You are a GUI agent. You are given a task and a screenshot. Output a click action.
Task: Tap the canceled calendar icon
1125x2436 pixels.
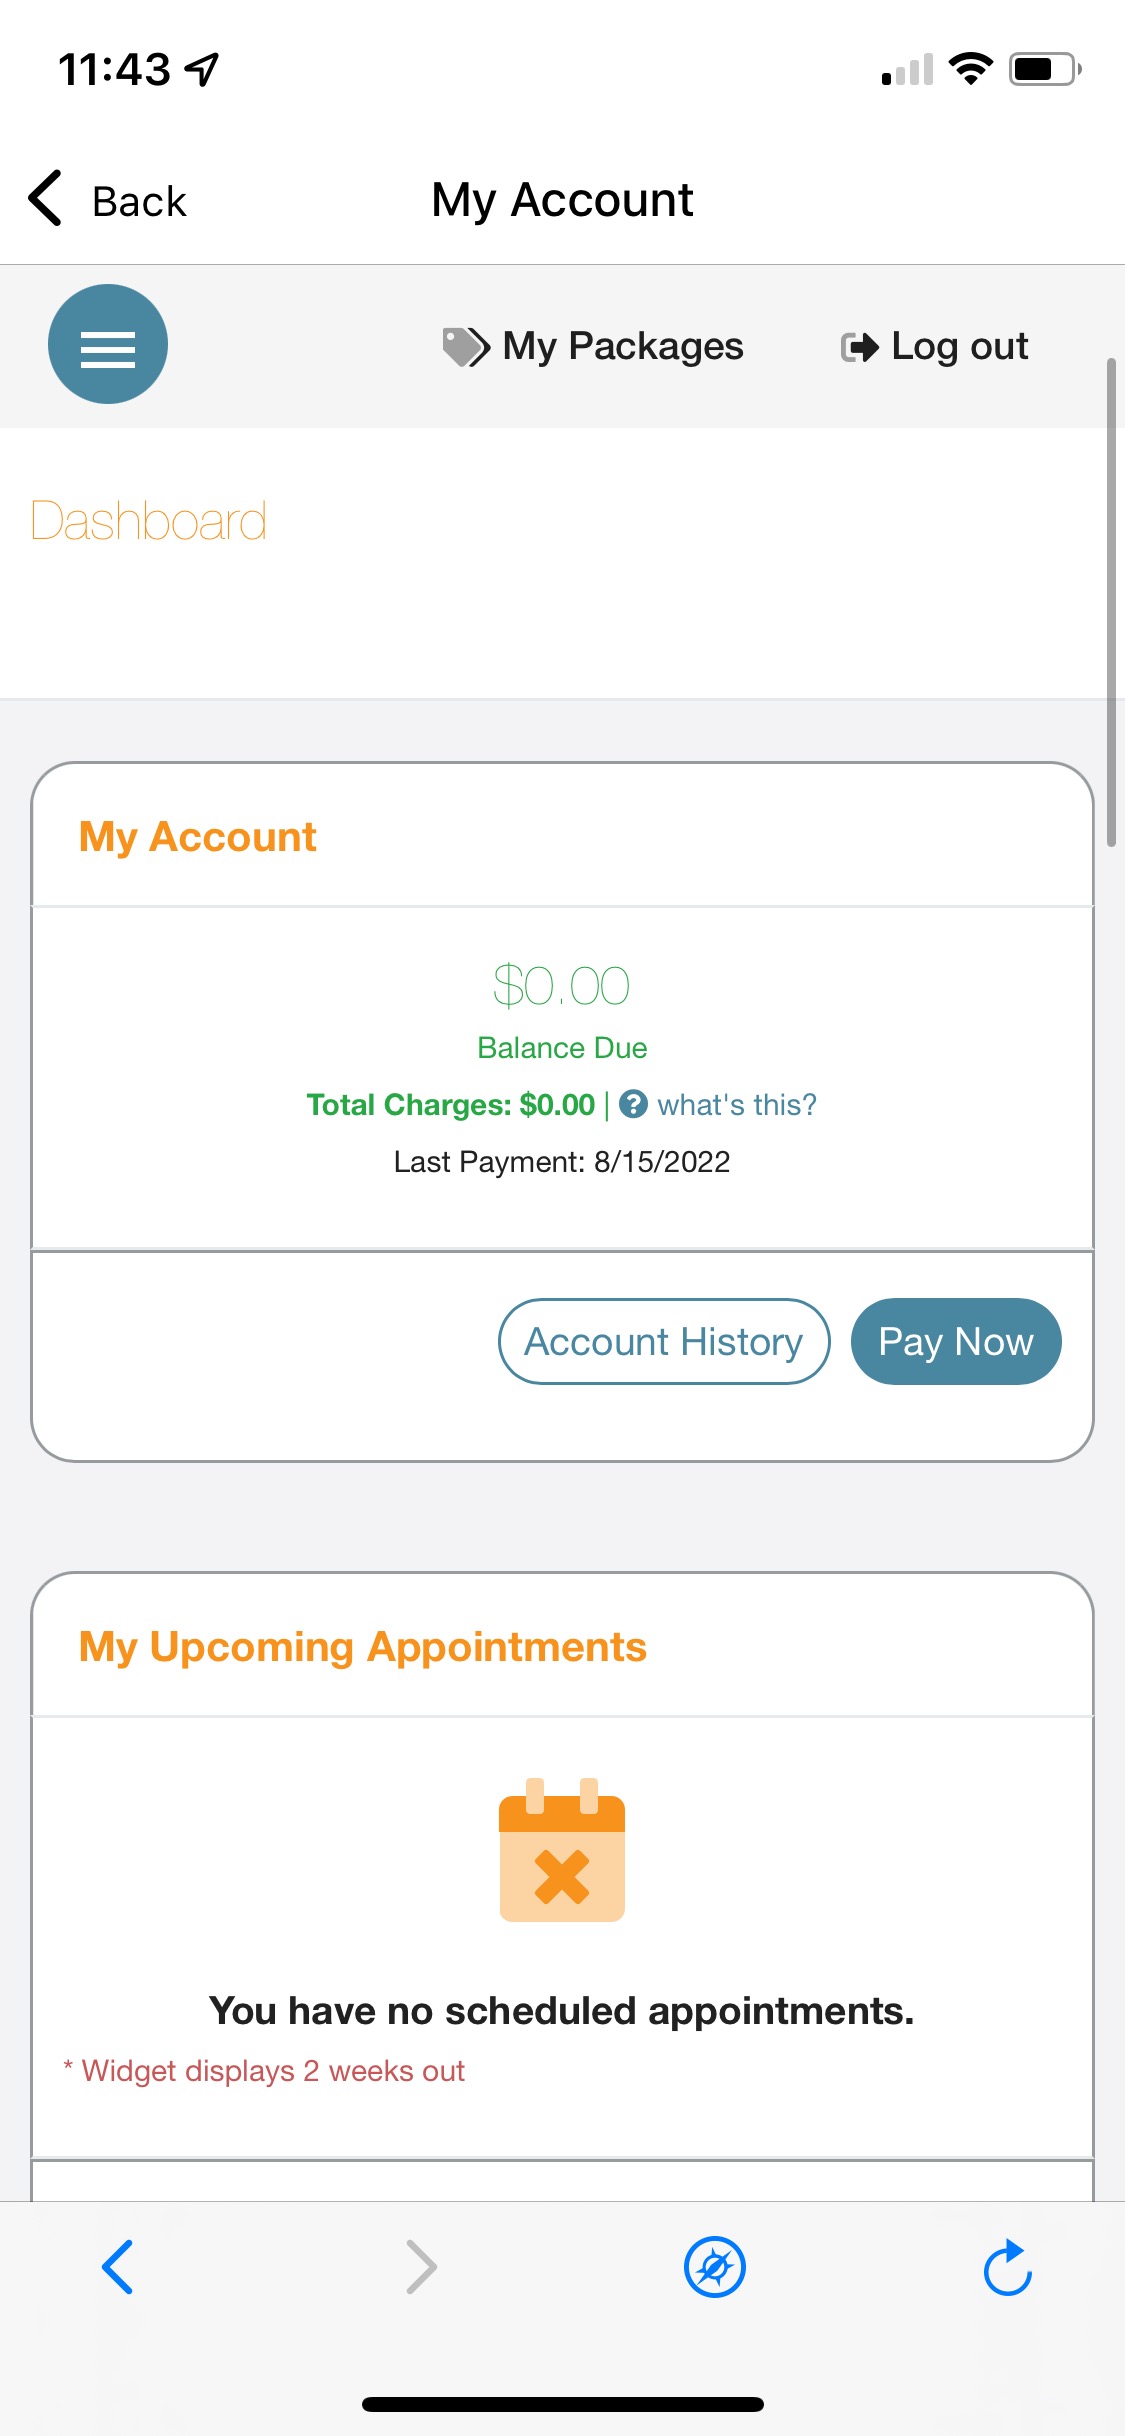pos(562,1850)
